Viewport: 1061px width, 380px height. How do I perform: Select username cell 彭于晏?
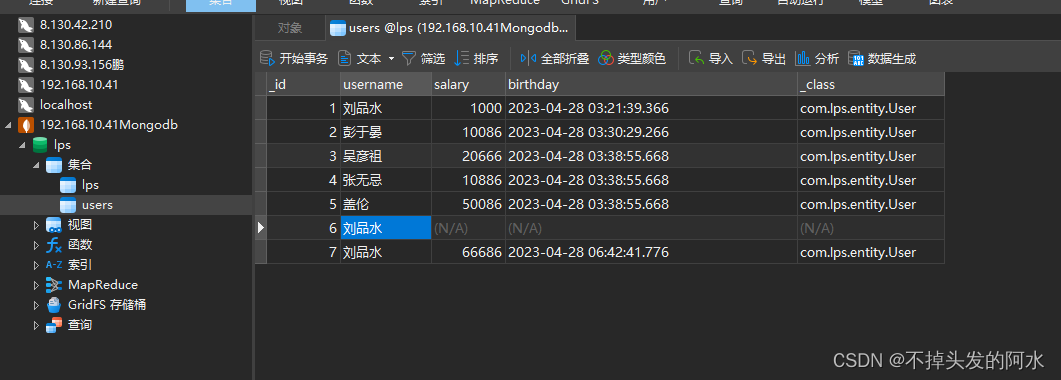pyautogui.click(x=386, y=132)
